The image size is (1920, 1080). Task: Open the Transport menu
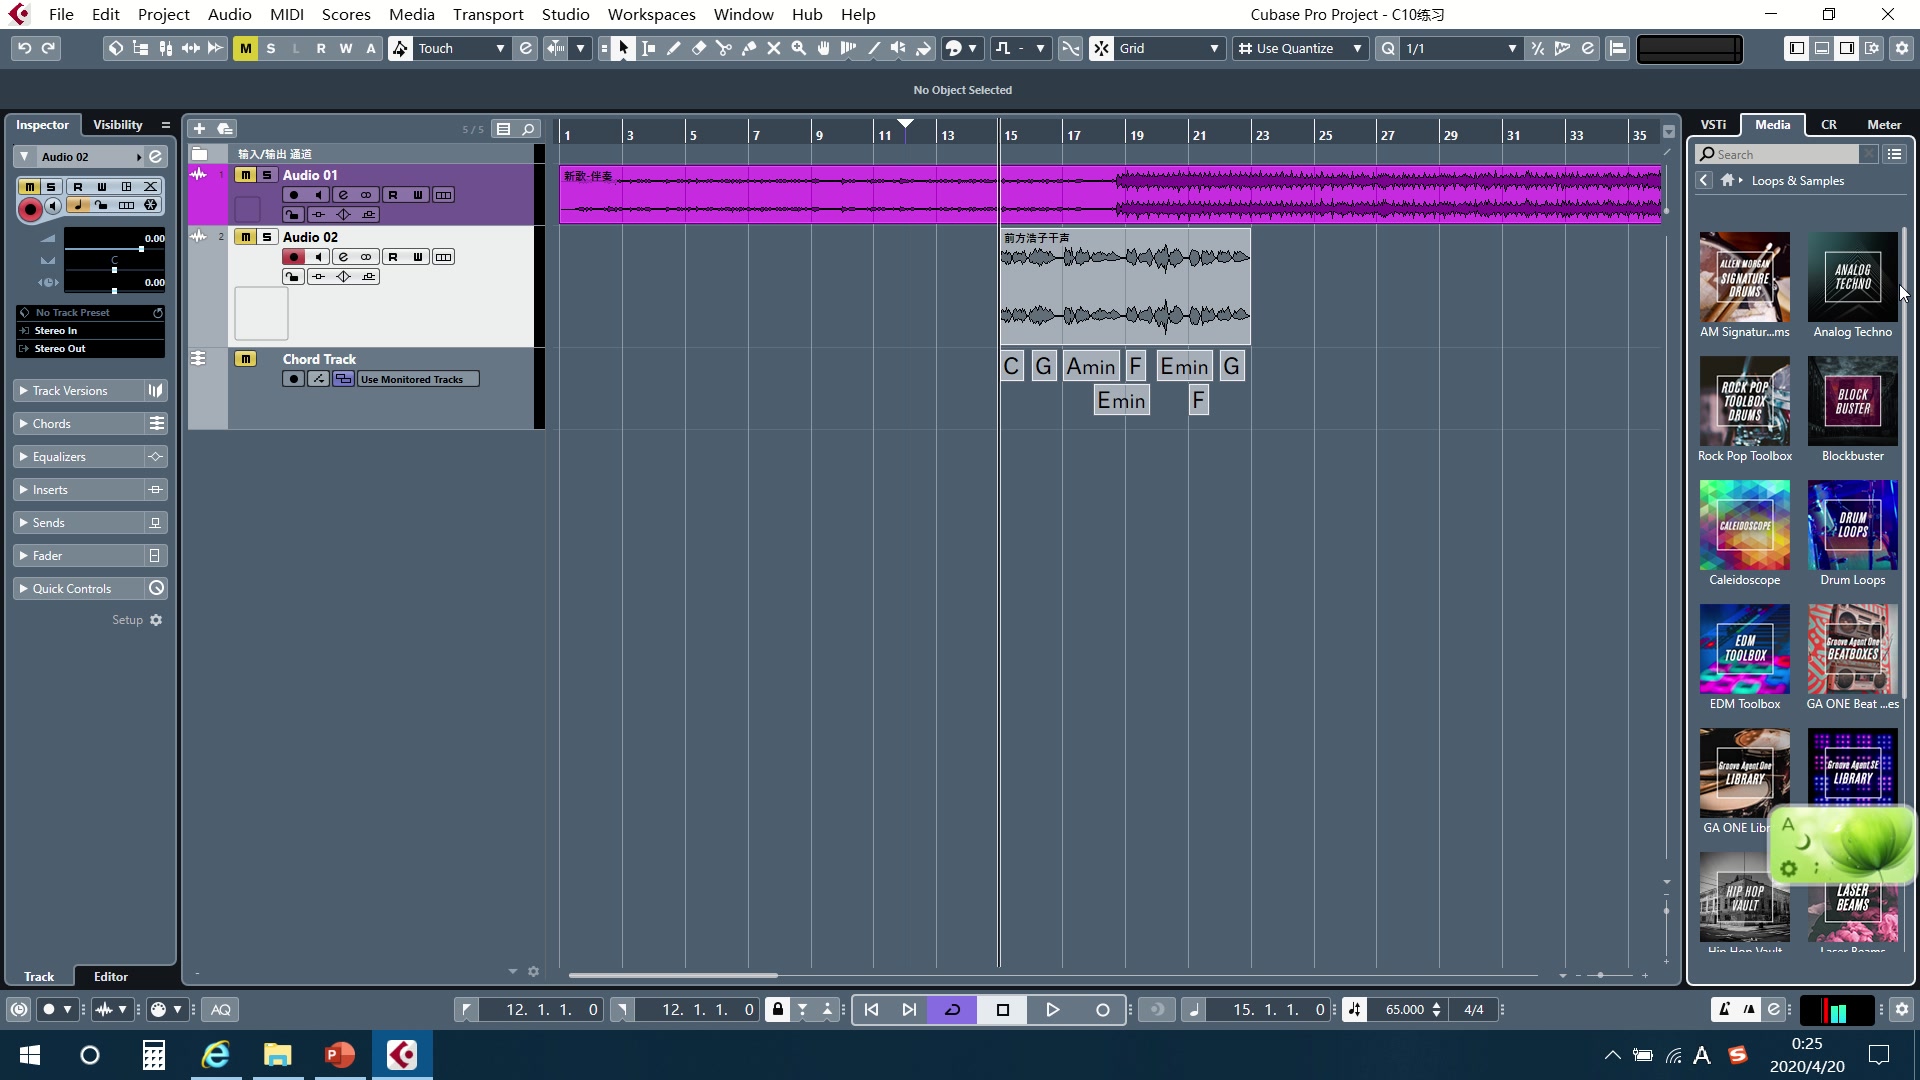pyautogui.click(x=487, y=14)
